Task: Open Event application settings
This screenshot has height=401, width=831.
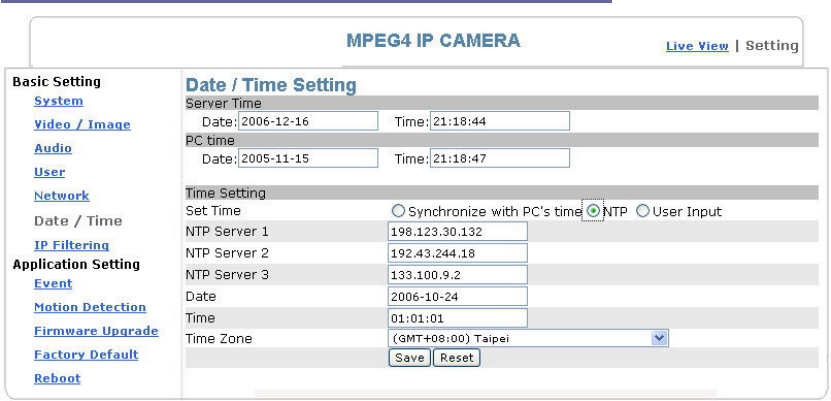Action: tap(53, 284)
